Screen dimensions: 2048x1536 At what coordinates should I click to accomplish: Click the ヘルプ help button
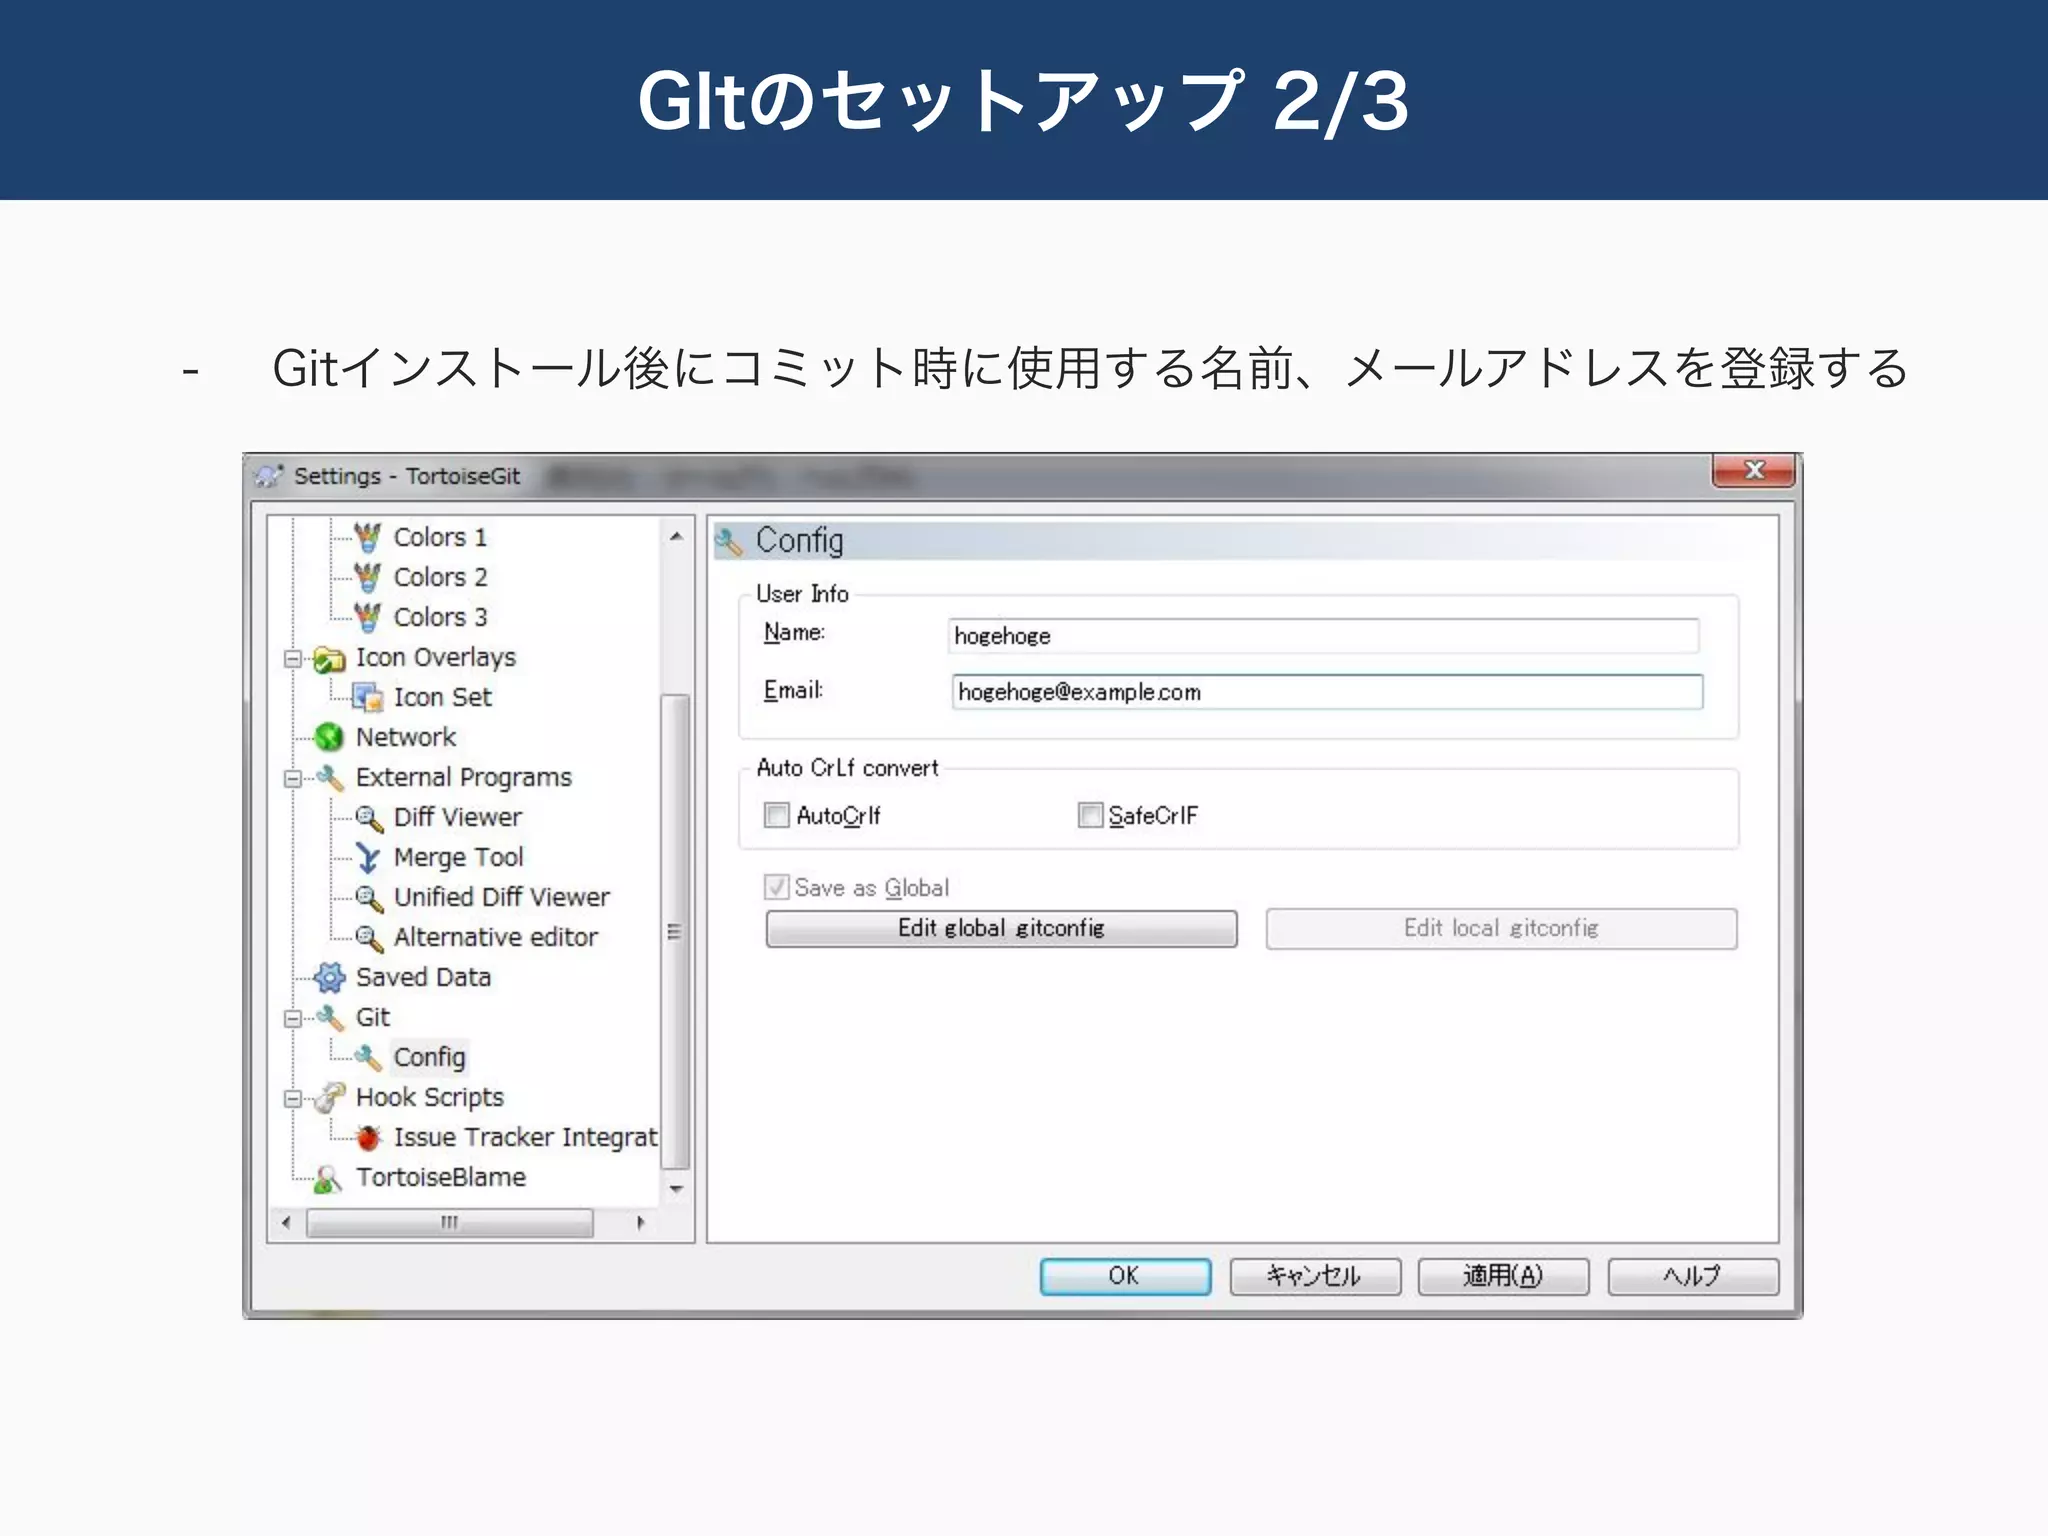(x=1693, y=1276)
